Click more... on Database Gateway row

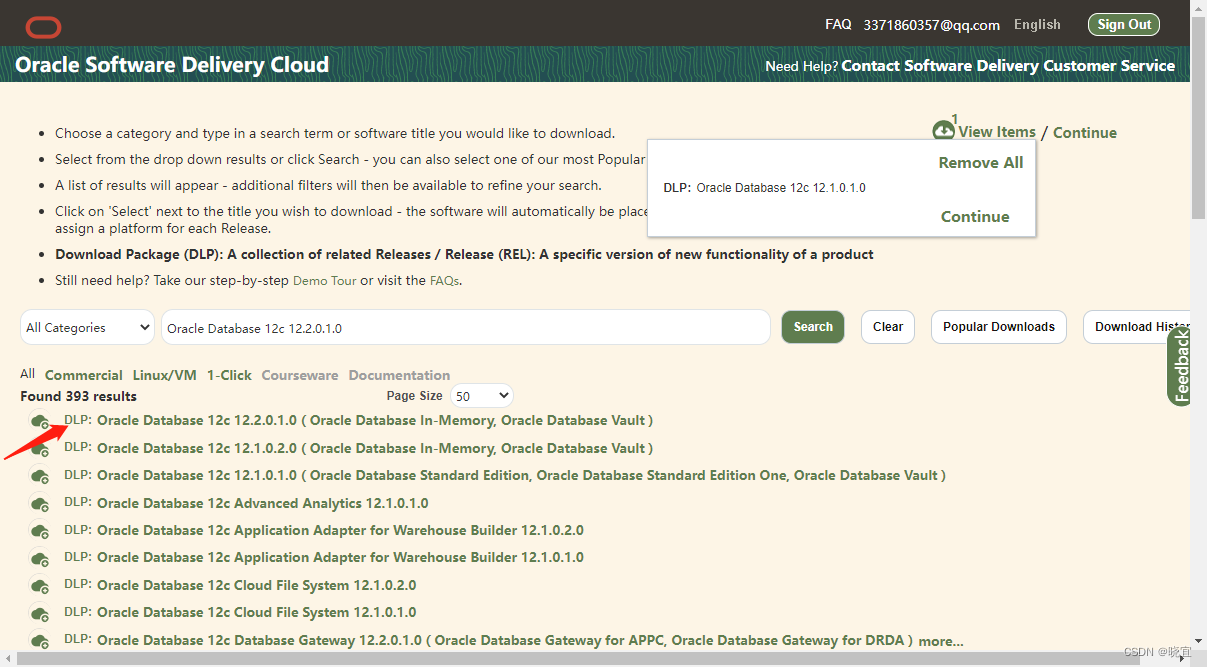[x=941, y=641]
